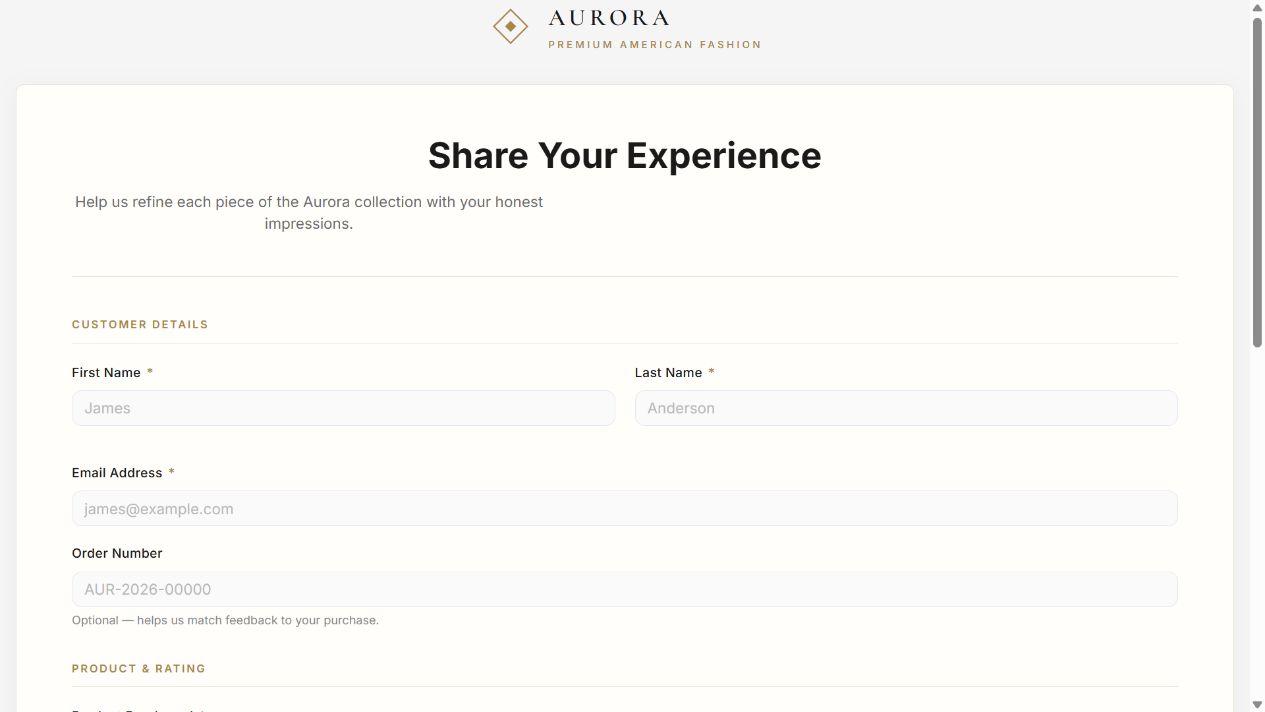
Task: Click the scrollbar down arrow
Action: point(1258,705)
